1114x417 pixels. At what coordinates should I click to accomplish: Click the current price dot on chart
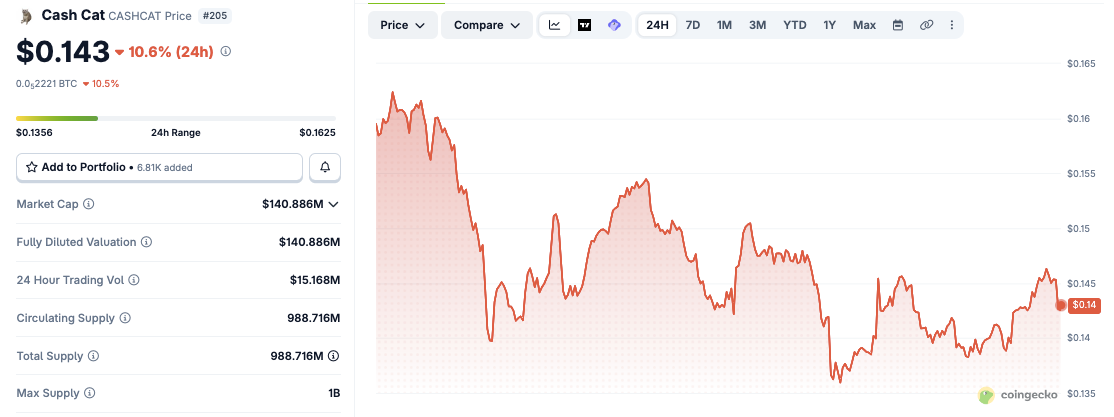click(x=1061, y=305)
